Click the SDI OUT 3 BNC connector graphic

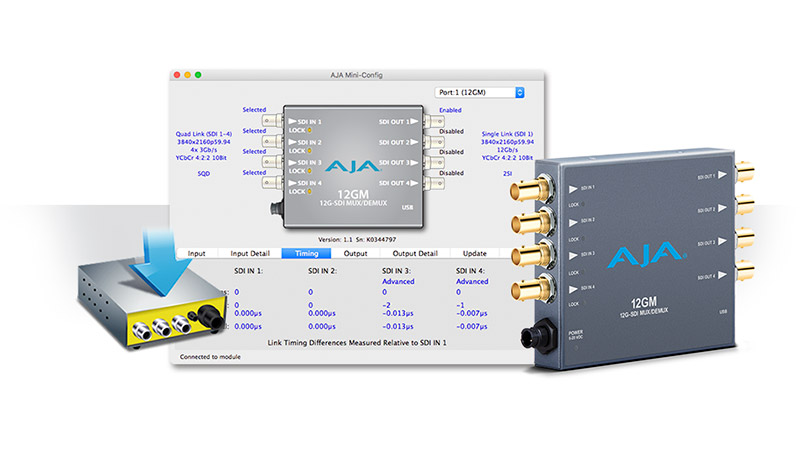434,163
